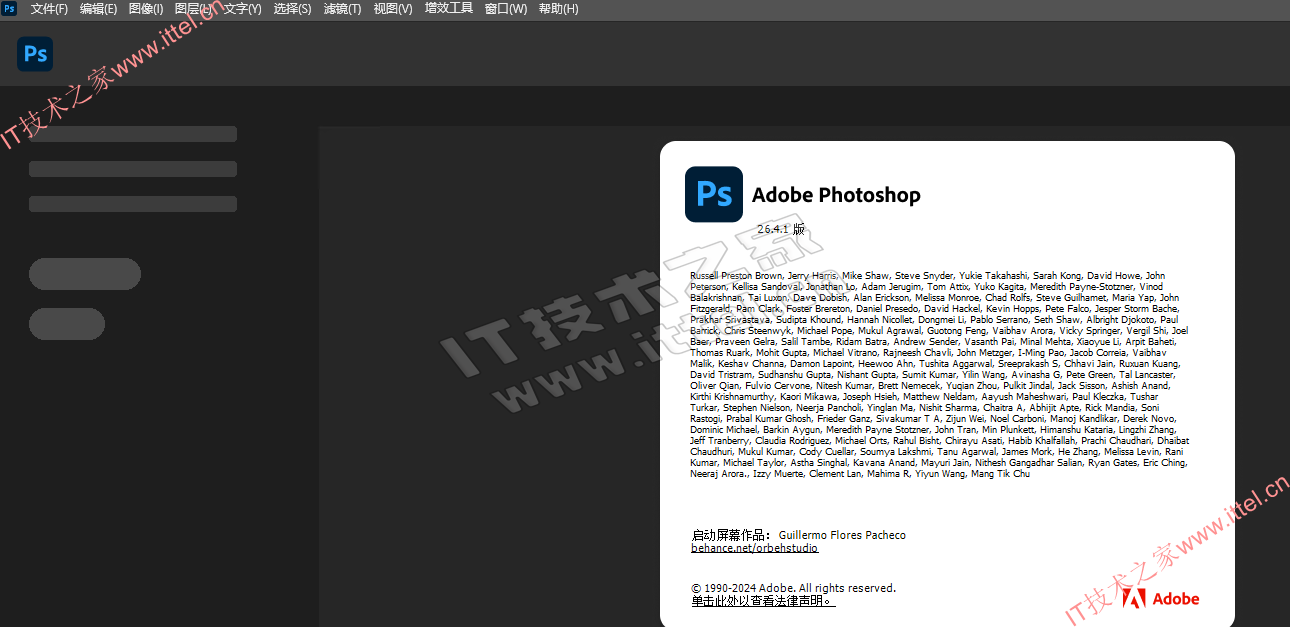Click the red Adobe logo in splash dialog
The image size is (1290, 627).
(x=1160, y=598)
